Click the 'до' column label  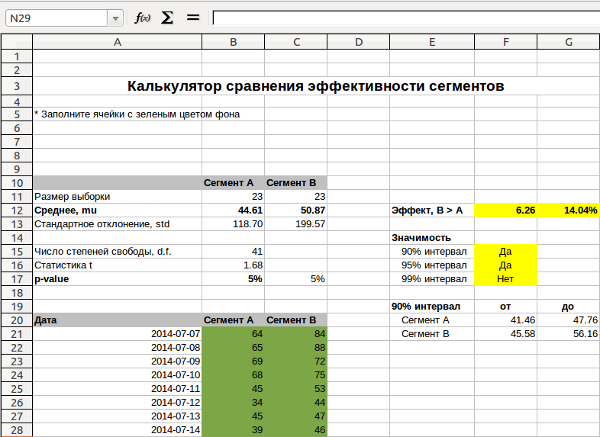tap(568, 307)
